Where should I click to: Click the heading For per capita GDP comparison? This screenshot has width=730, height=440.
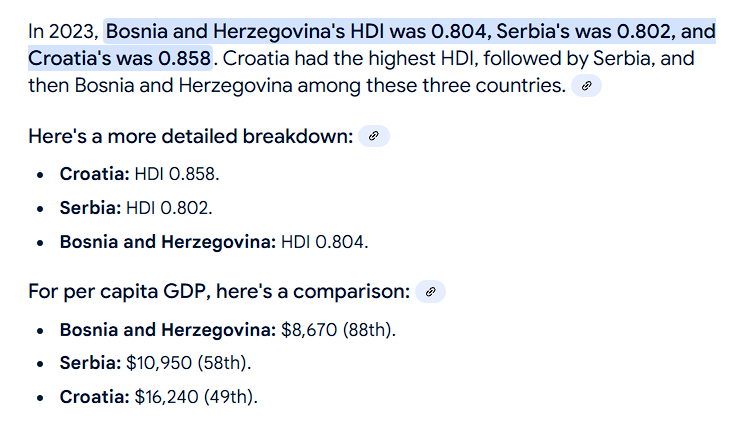tap(219, 291)
